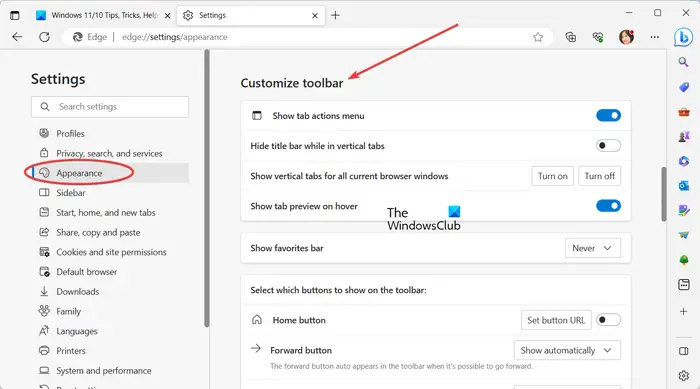
Task: Open the Bing Chat sidebar icon
Action: click(x=683, y=37)
